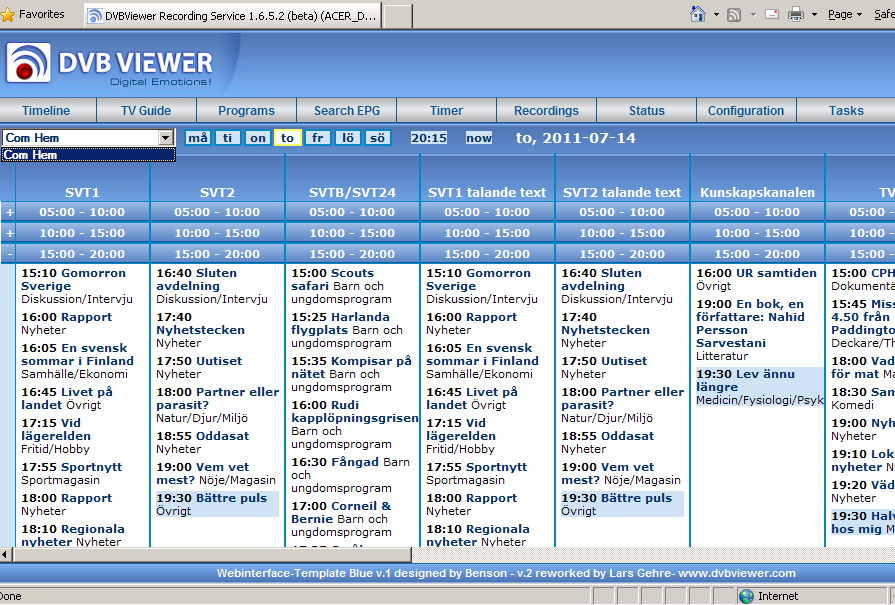
Task: Click the Internet zone globe icon
Action: (x=746, y=596)
